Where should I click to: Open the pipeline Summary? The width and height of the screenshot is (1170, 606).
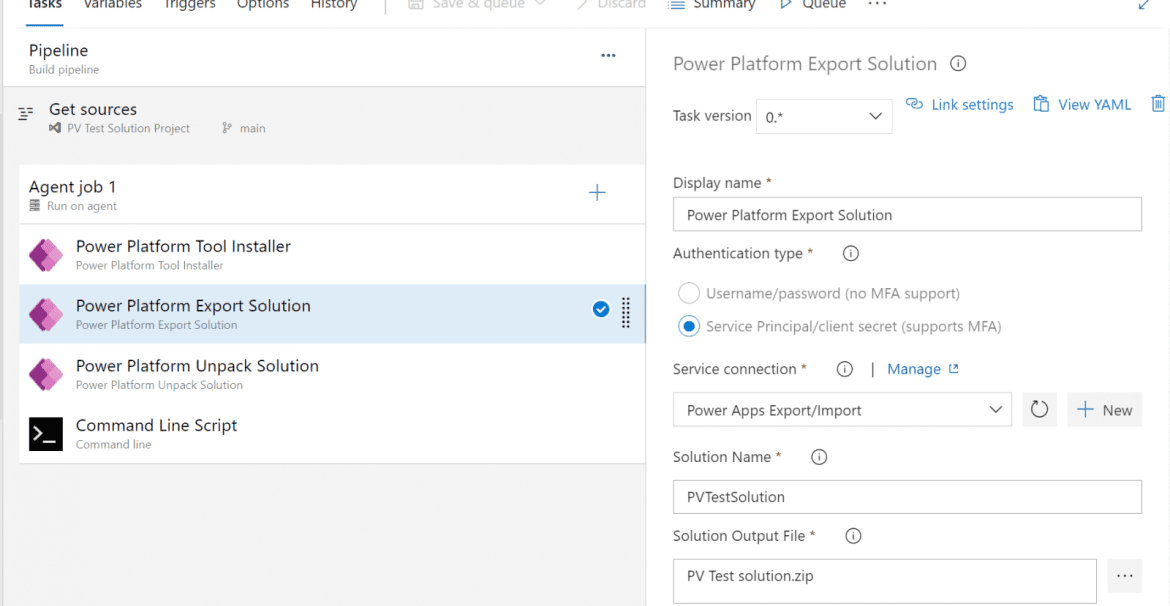tap(712, 4)
